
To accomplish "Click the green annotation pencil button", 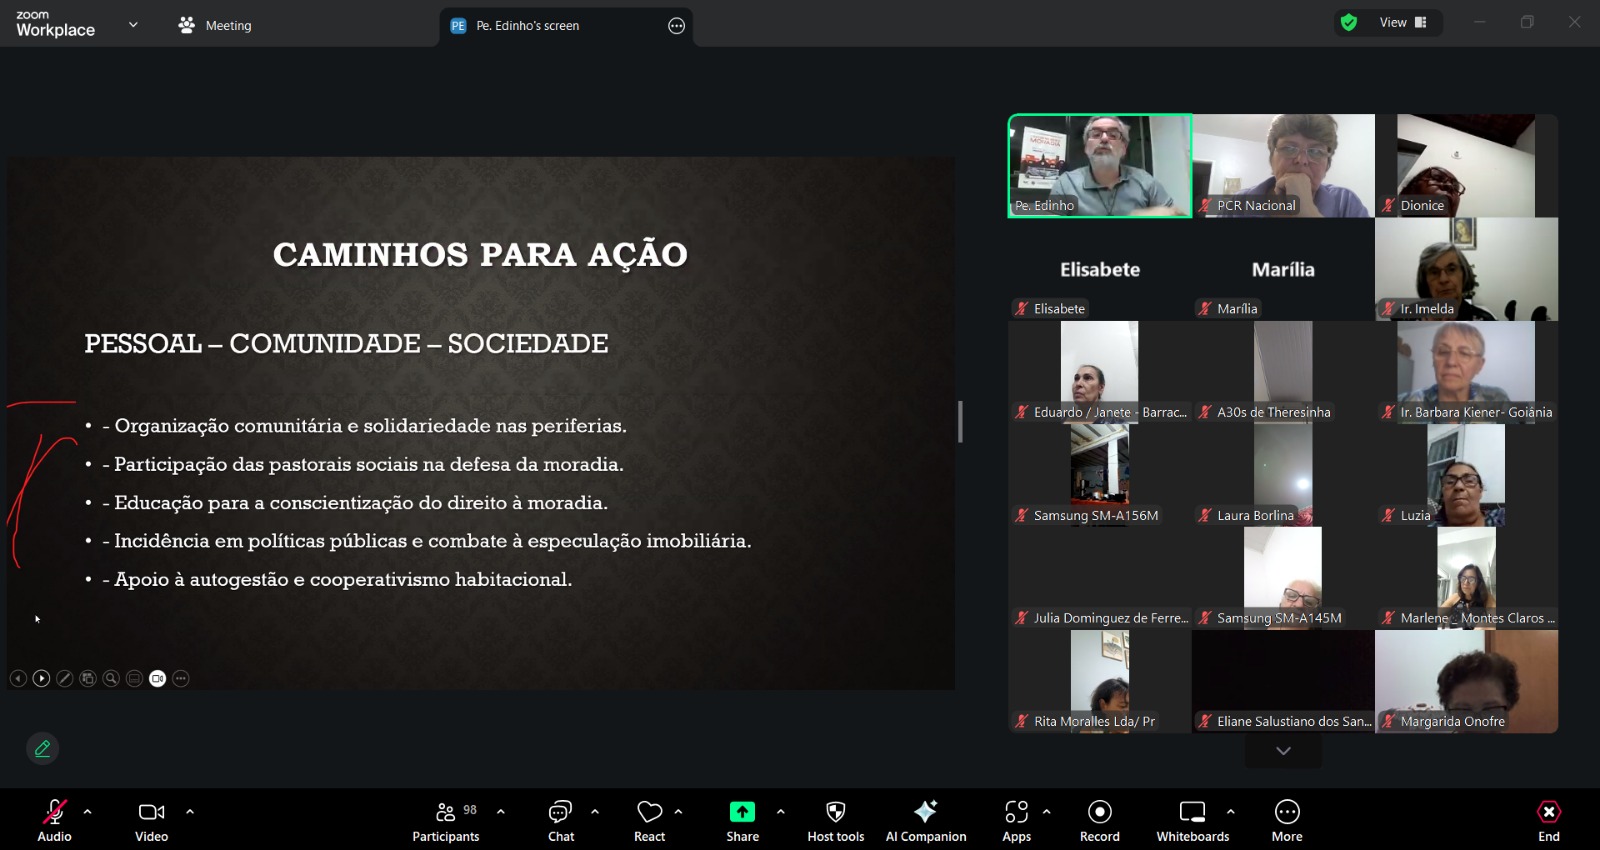I will (x=42, y=748).
